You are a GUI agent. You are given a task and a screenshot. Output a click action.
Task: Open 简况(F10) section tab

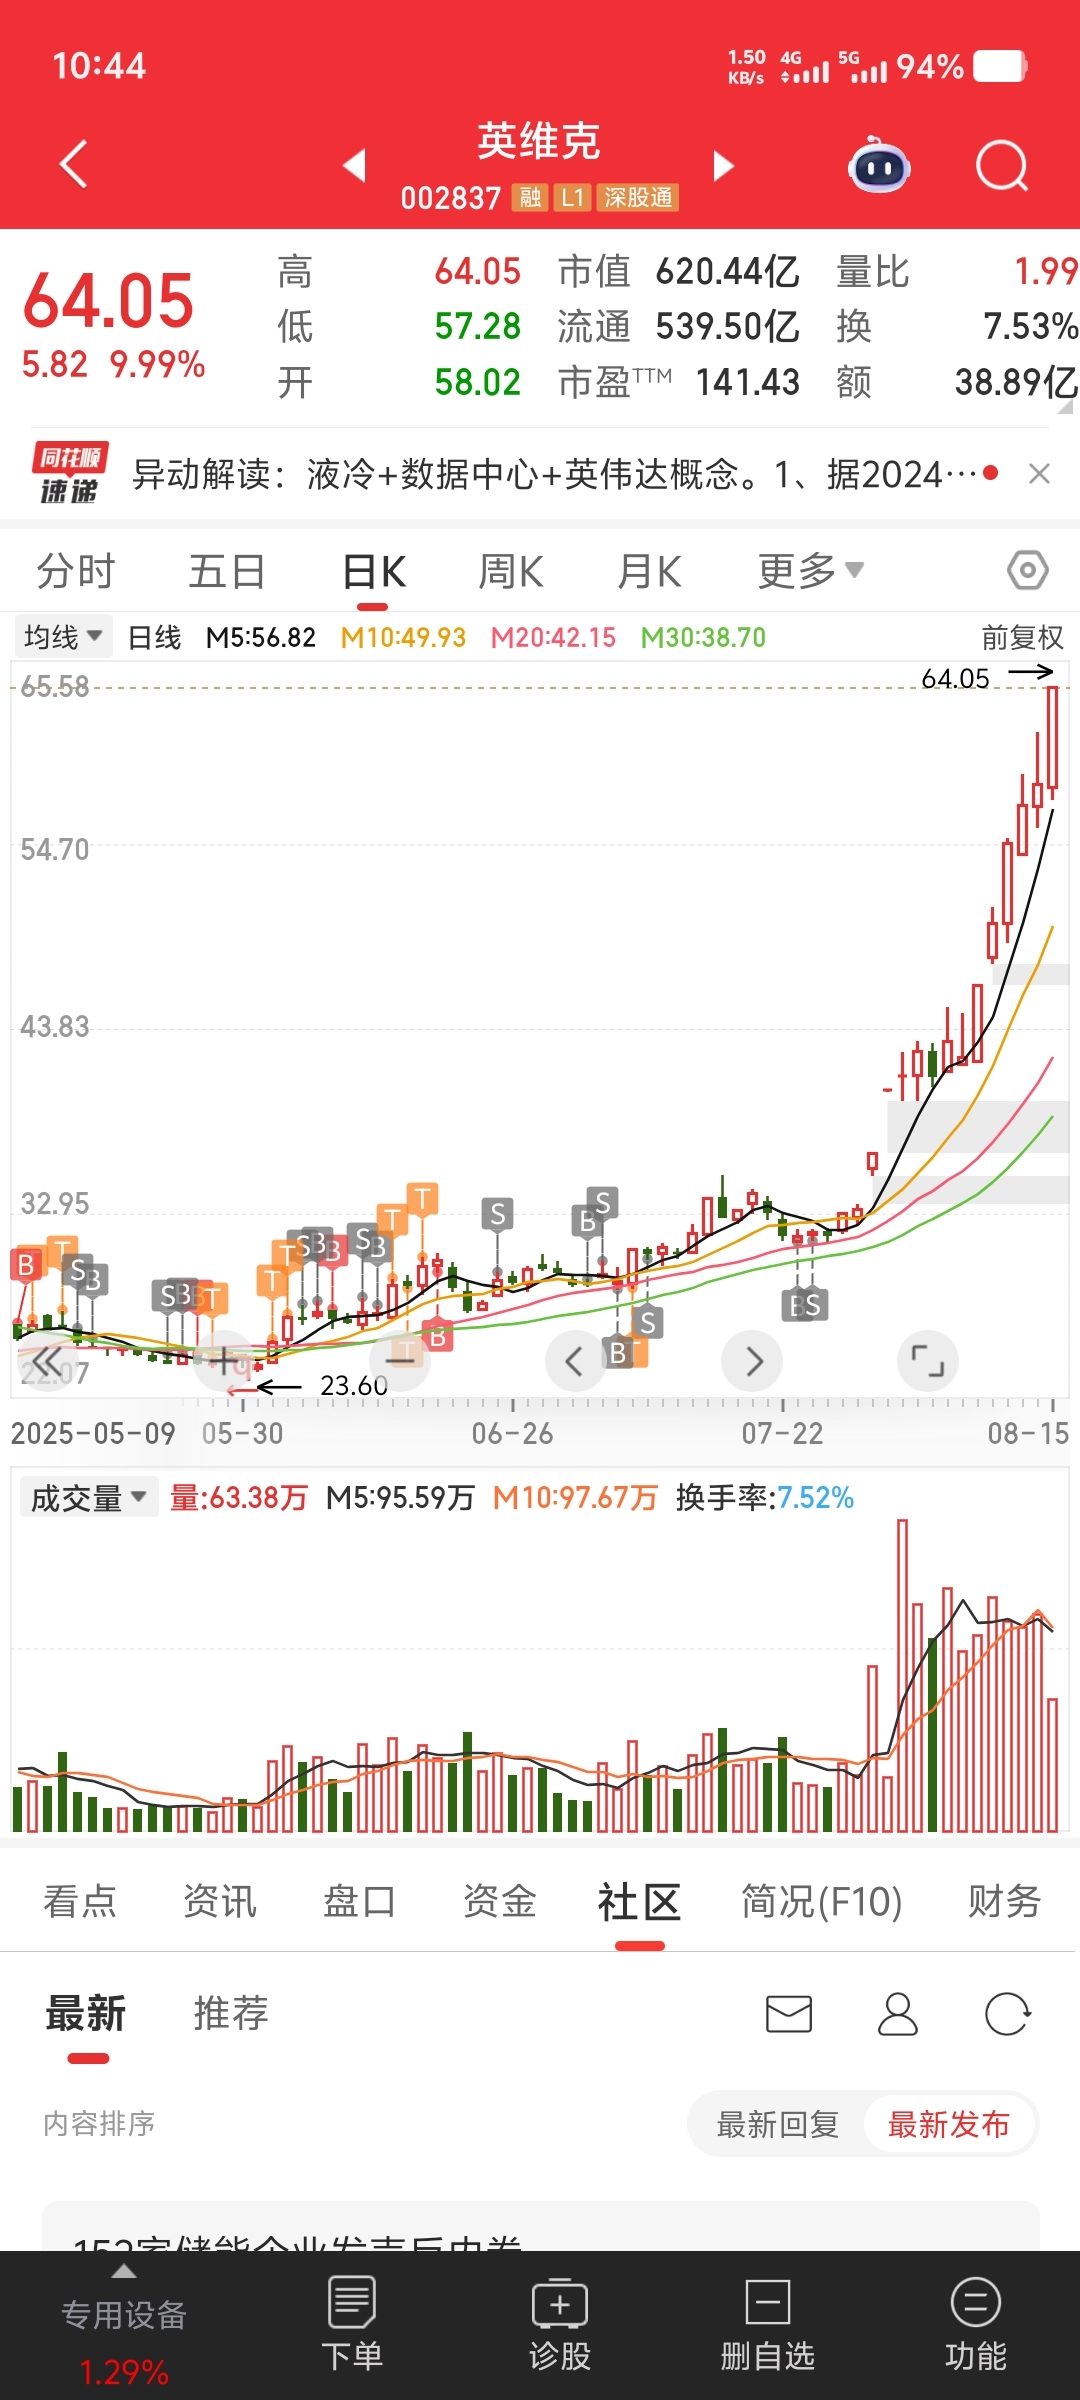(x=822, y=1901)
